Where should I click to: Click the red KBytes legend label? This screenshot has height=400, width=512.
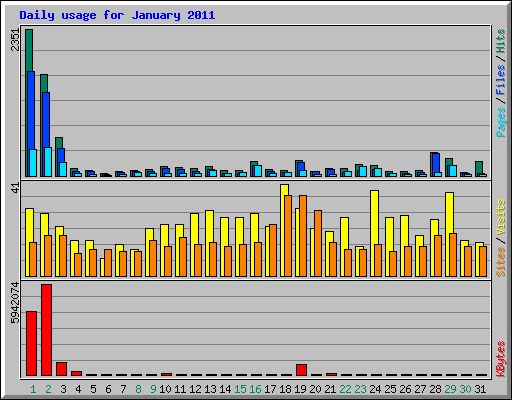pos(500,359)
